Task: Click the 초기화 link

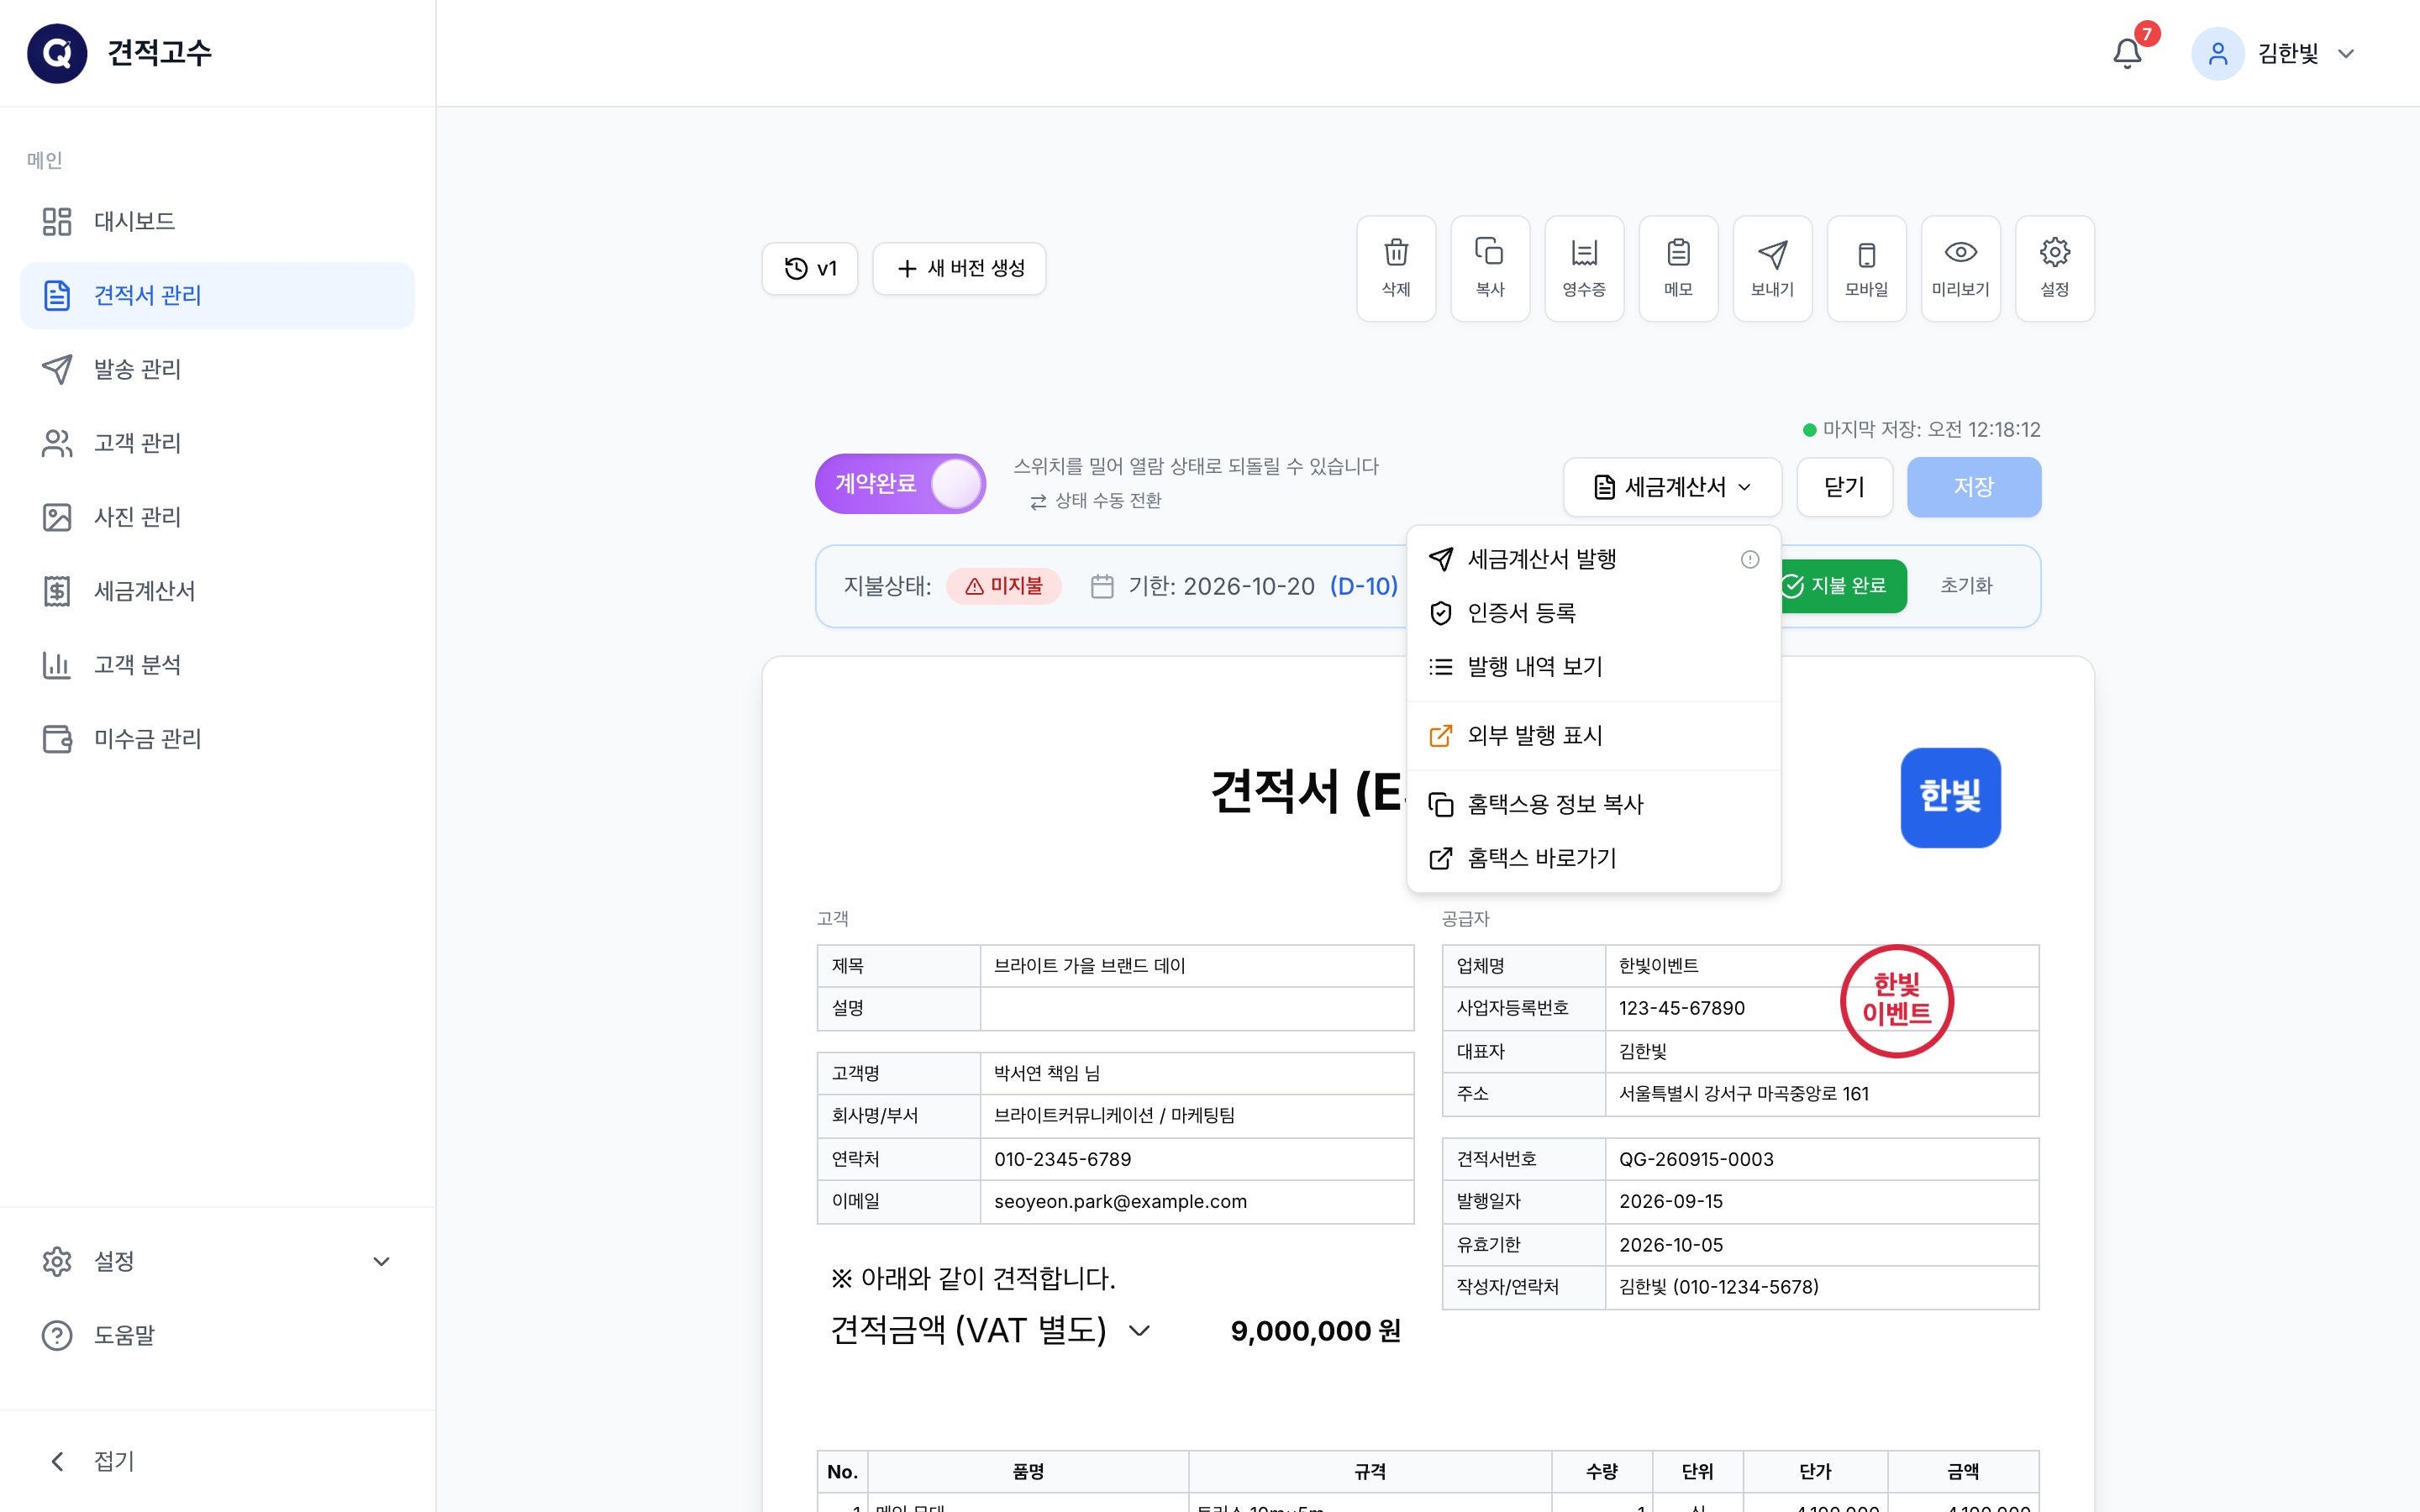Action: (1966, 586)
